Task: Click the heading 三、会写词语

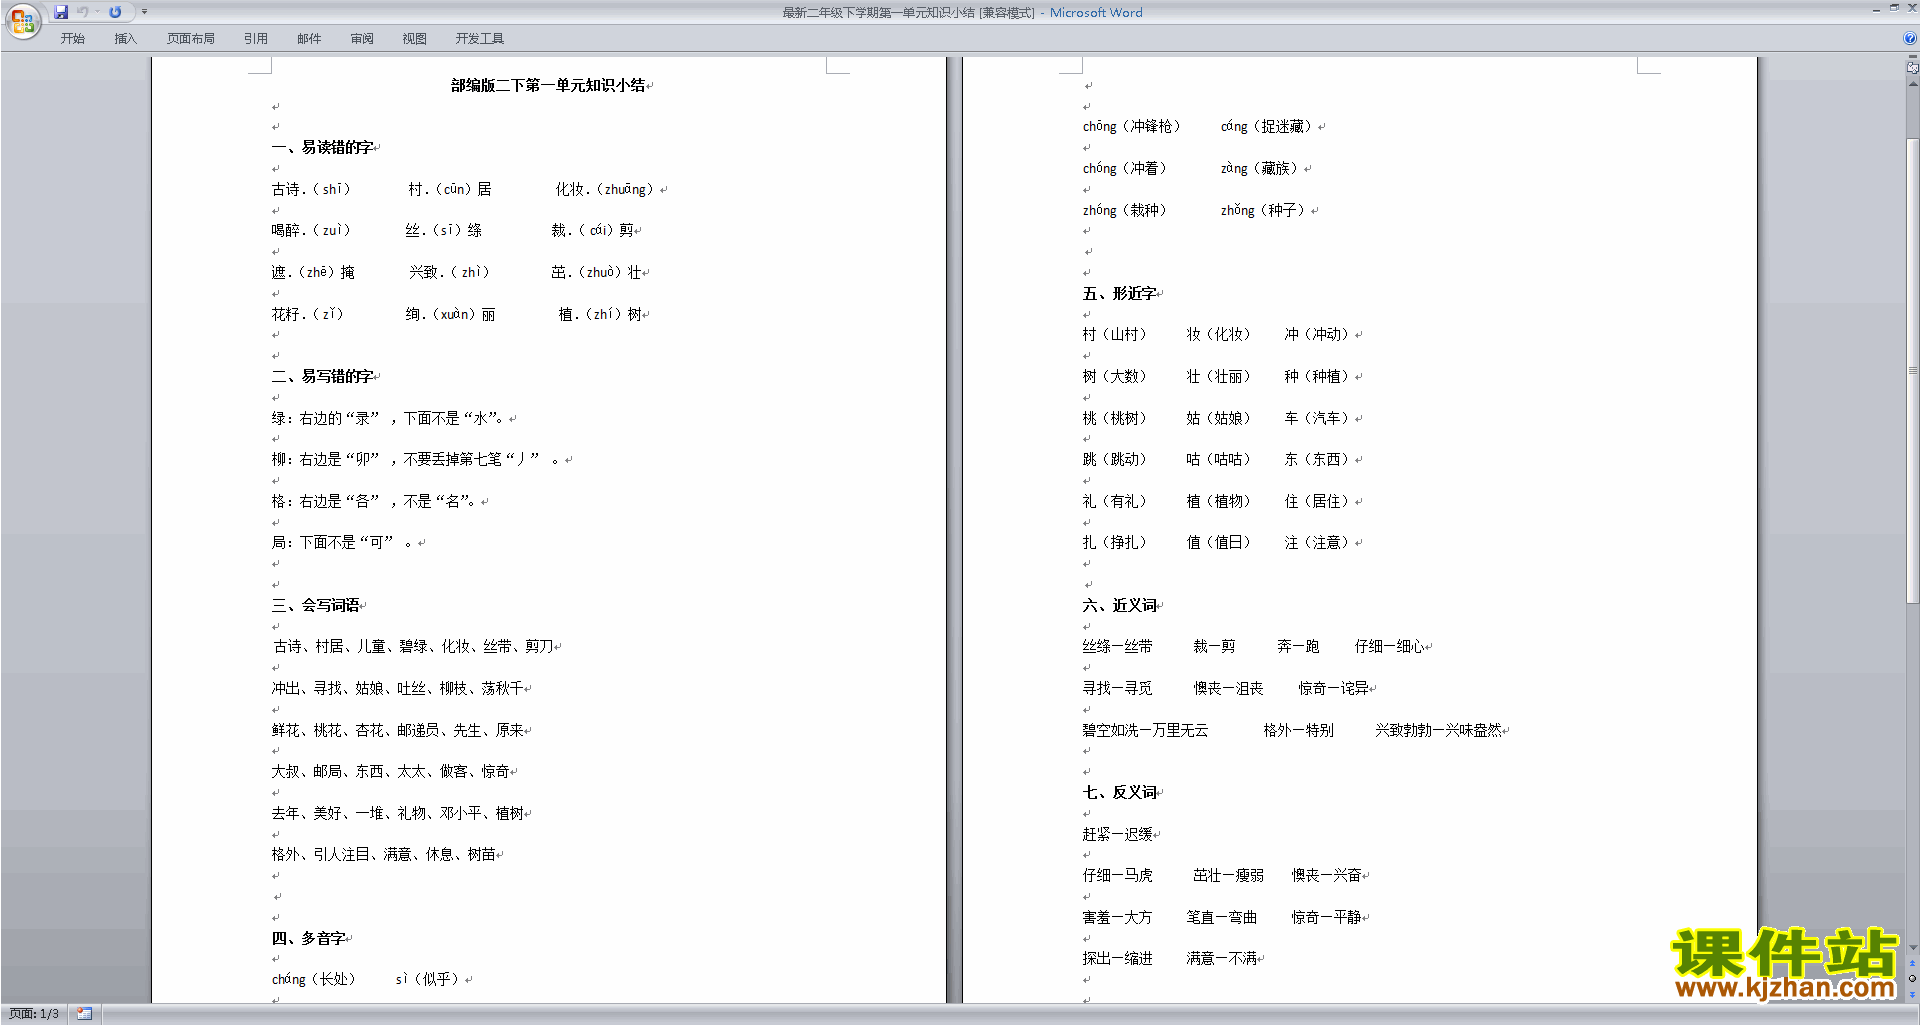Action: point(315,606)
